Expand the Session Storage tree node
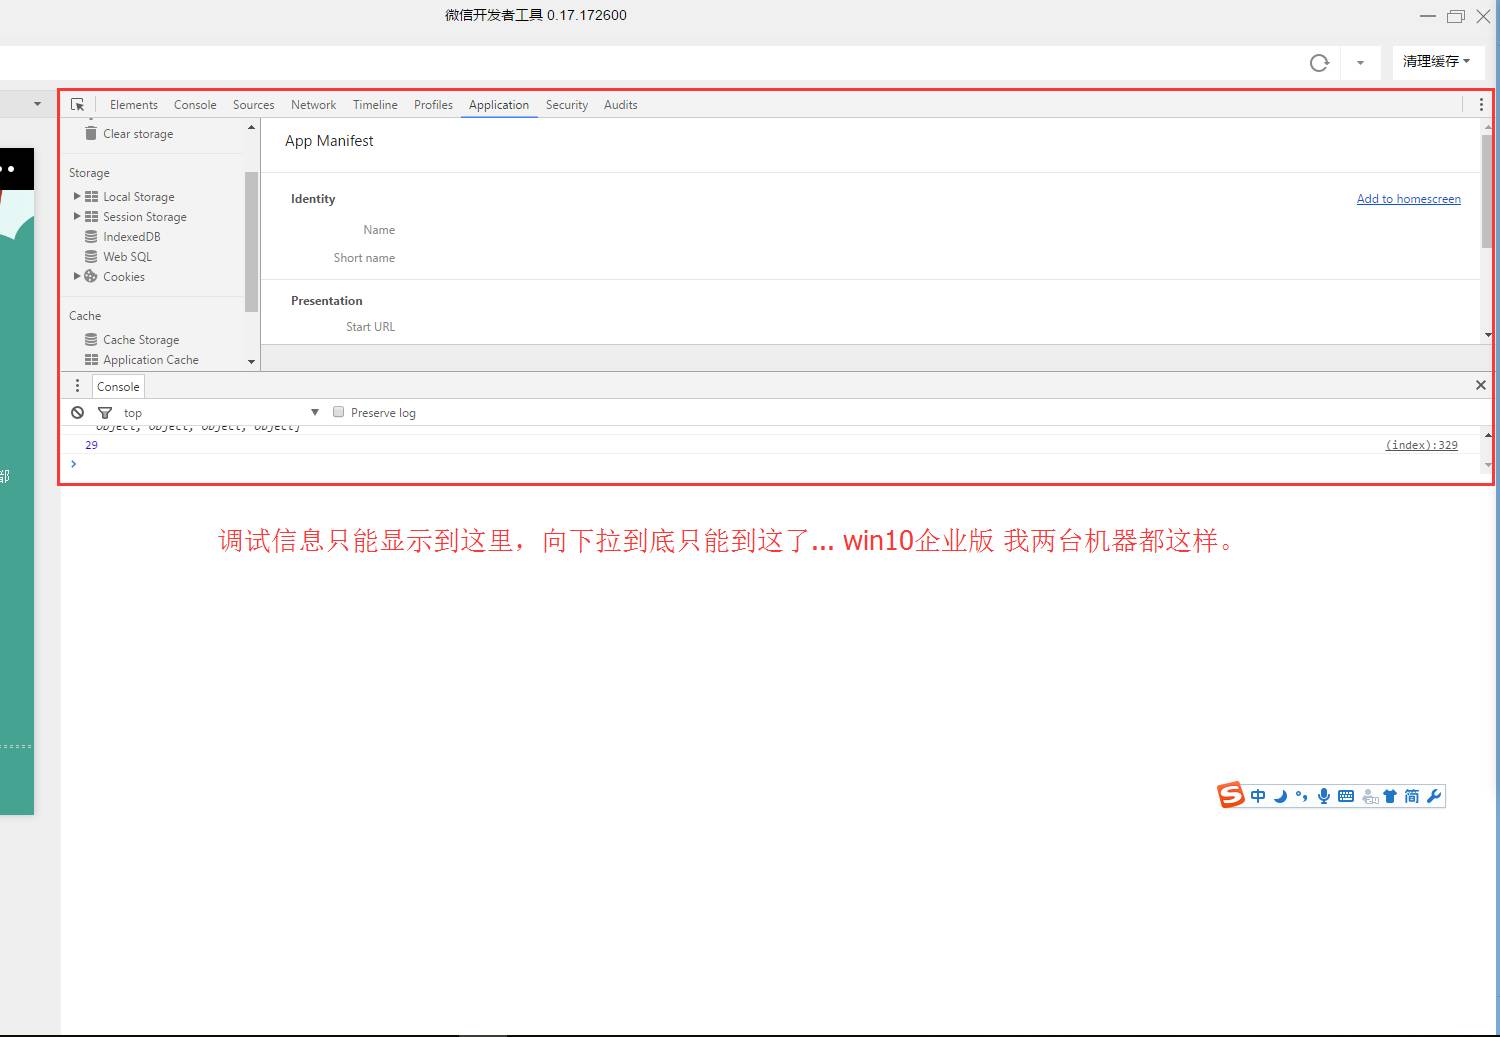 point(77,216)
